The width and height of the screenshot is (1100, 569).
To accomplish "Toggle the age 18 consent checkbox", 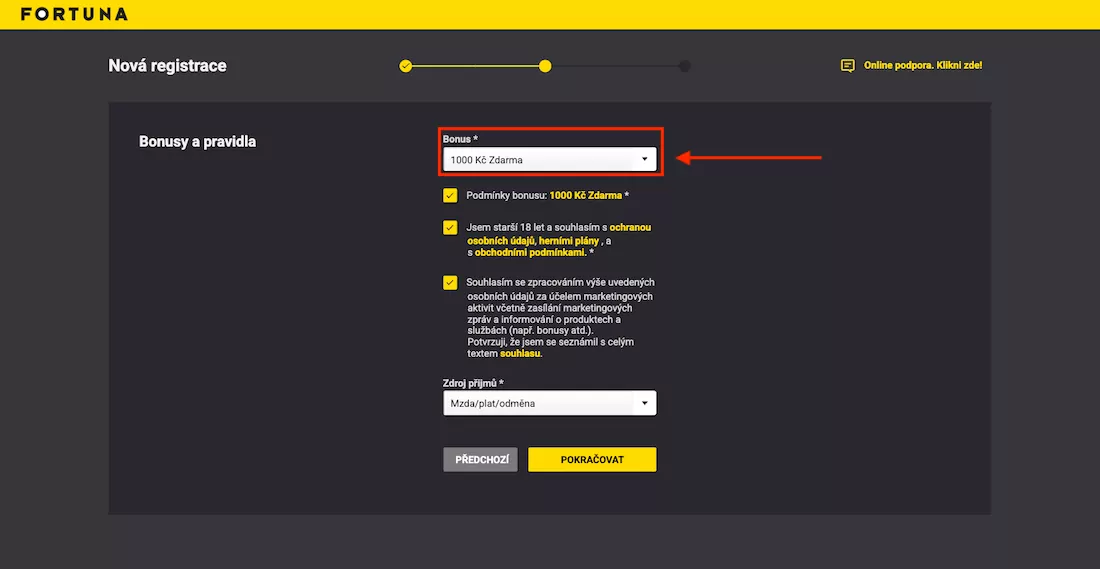I will 450,227.
